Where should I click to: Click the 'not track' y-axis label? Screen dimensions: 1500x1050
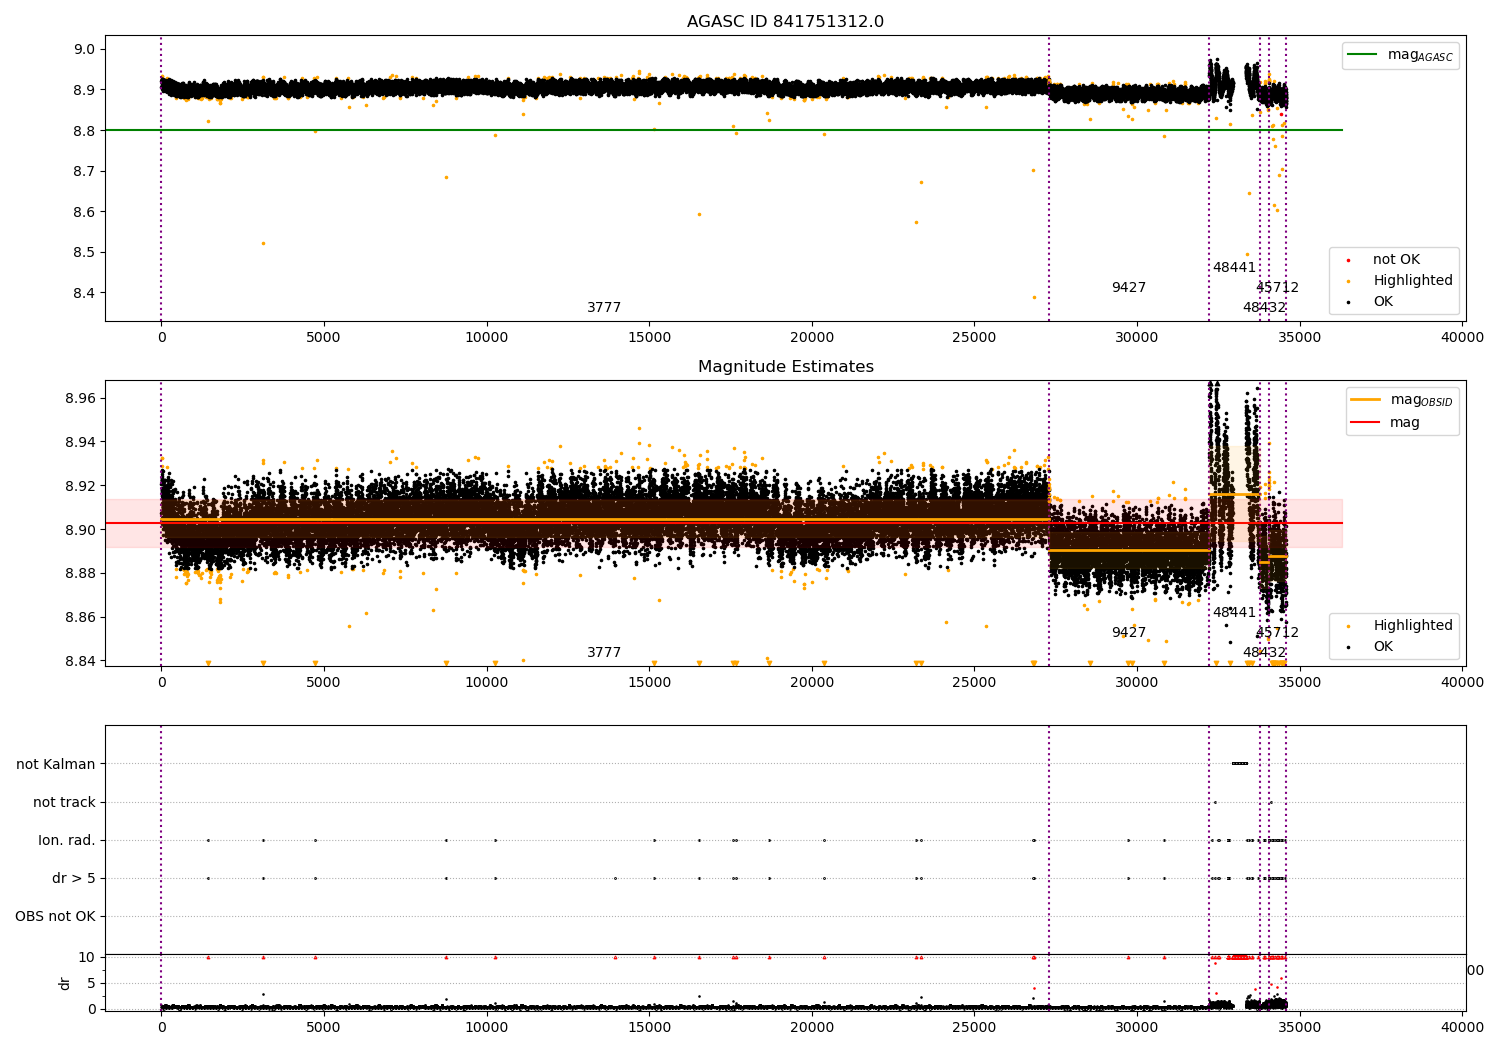64,802
